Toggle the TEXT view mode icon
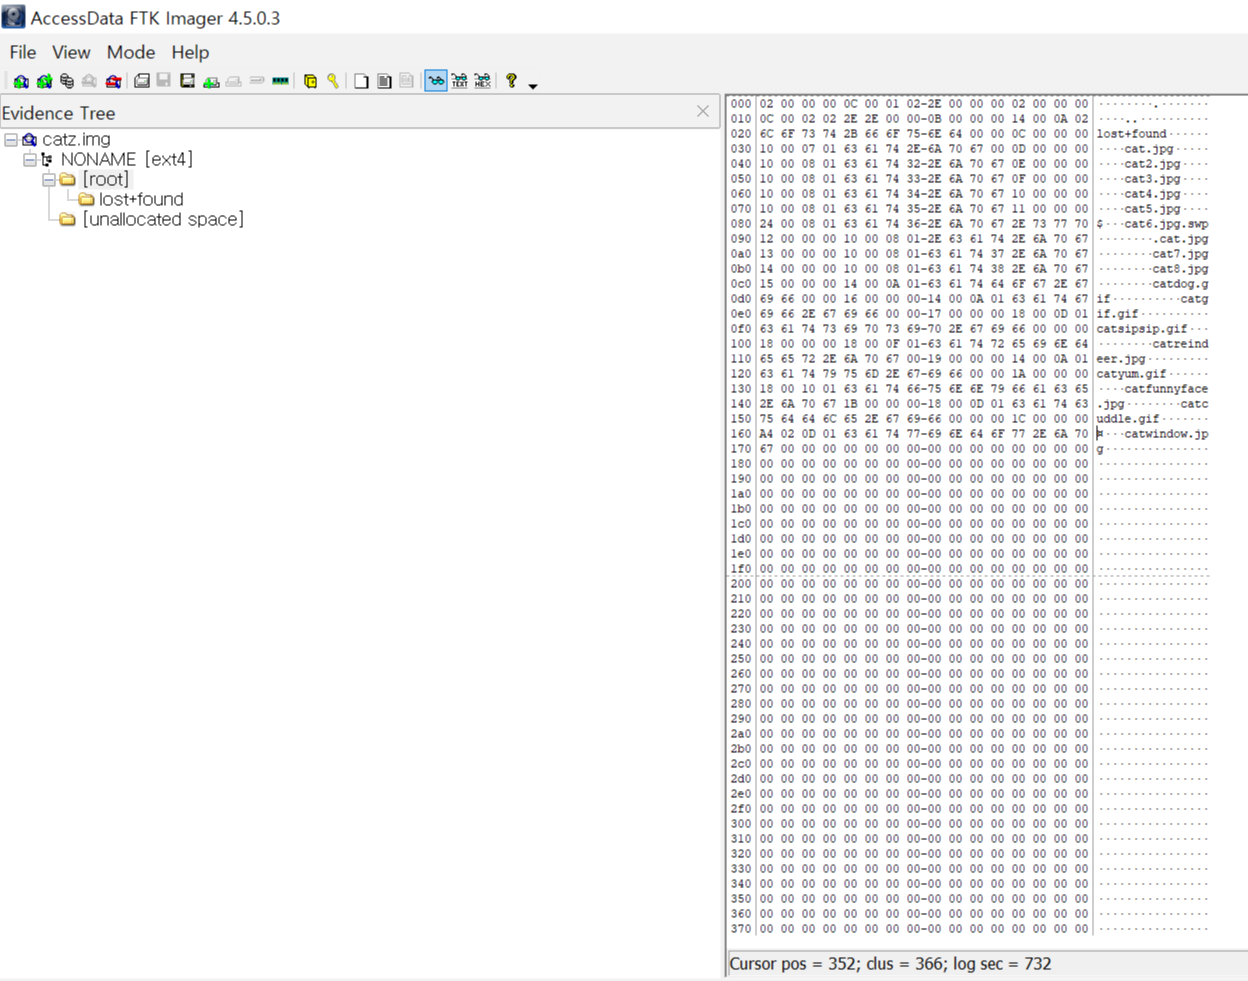Screen dimensions: 1248x981 (459, 81)
